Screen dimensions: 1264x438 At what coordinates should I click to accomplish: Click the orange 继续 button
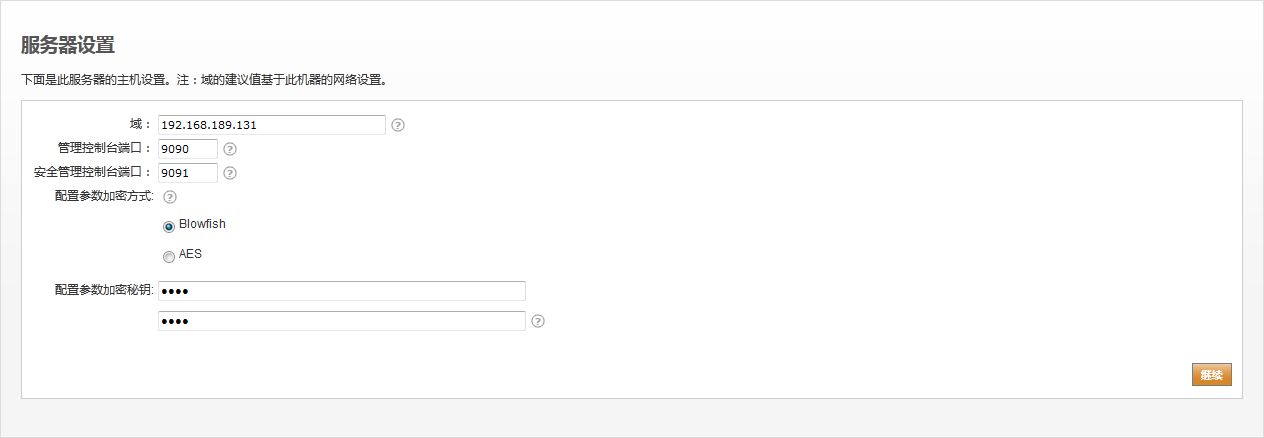click(1212, 375)
